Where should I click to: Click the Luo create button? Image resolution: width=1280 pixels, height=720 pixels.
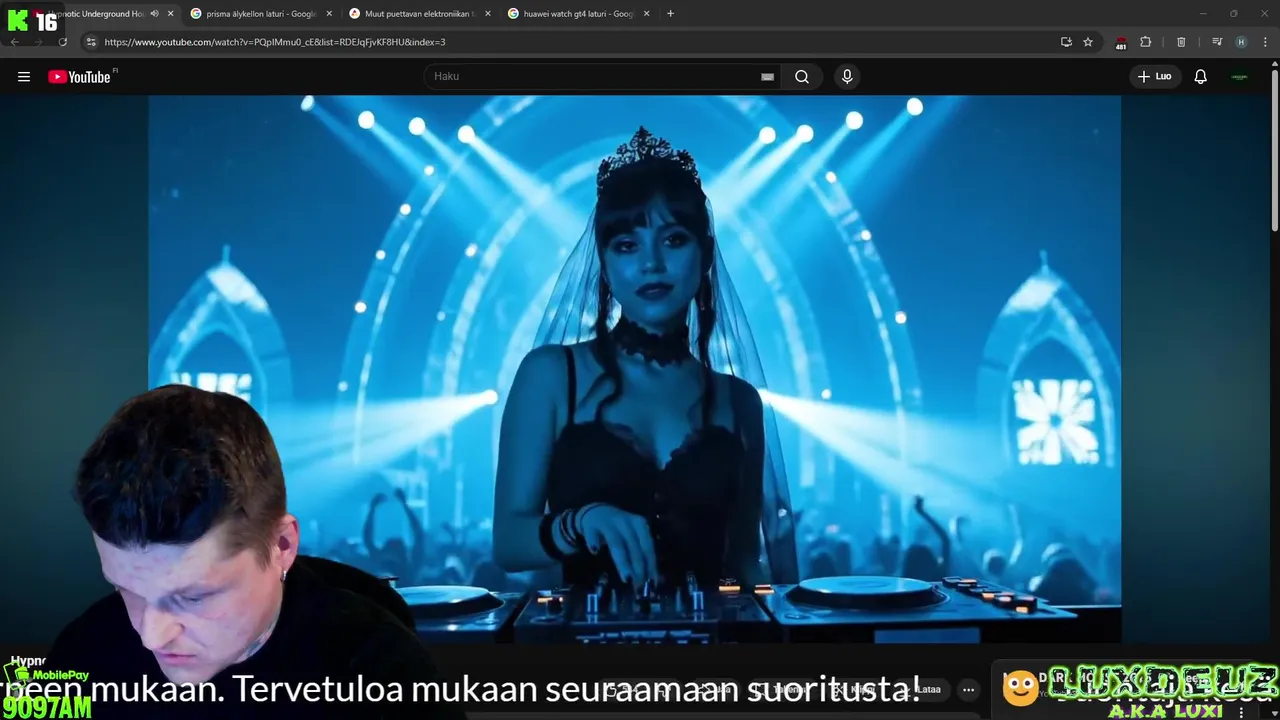(1155, 77)
